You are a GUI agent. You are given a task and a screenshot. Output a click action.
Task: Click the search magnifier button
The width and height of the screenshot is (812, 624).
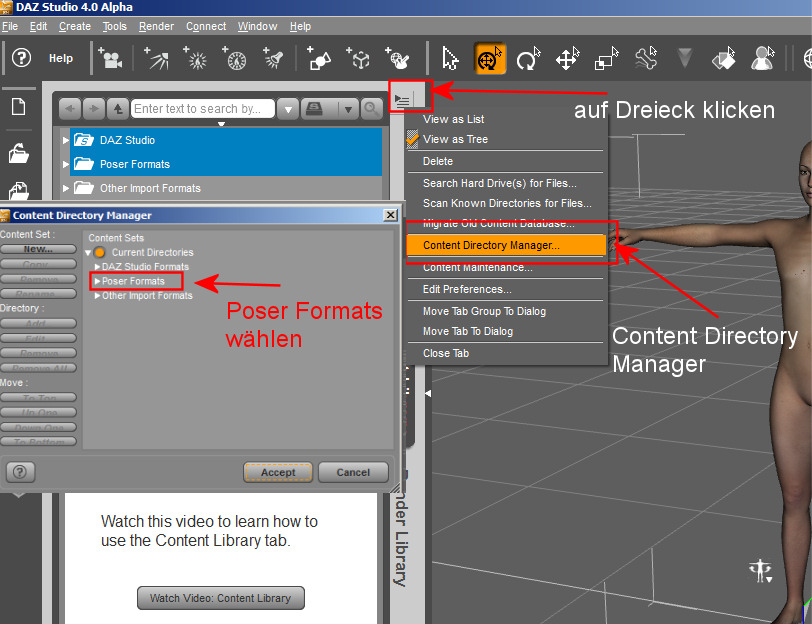371,109
